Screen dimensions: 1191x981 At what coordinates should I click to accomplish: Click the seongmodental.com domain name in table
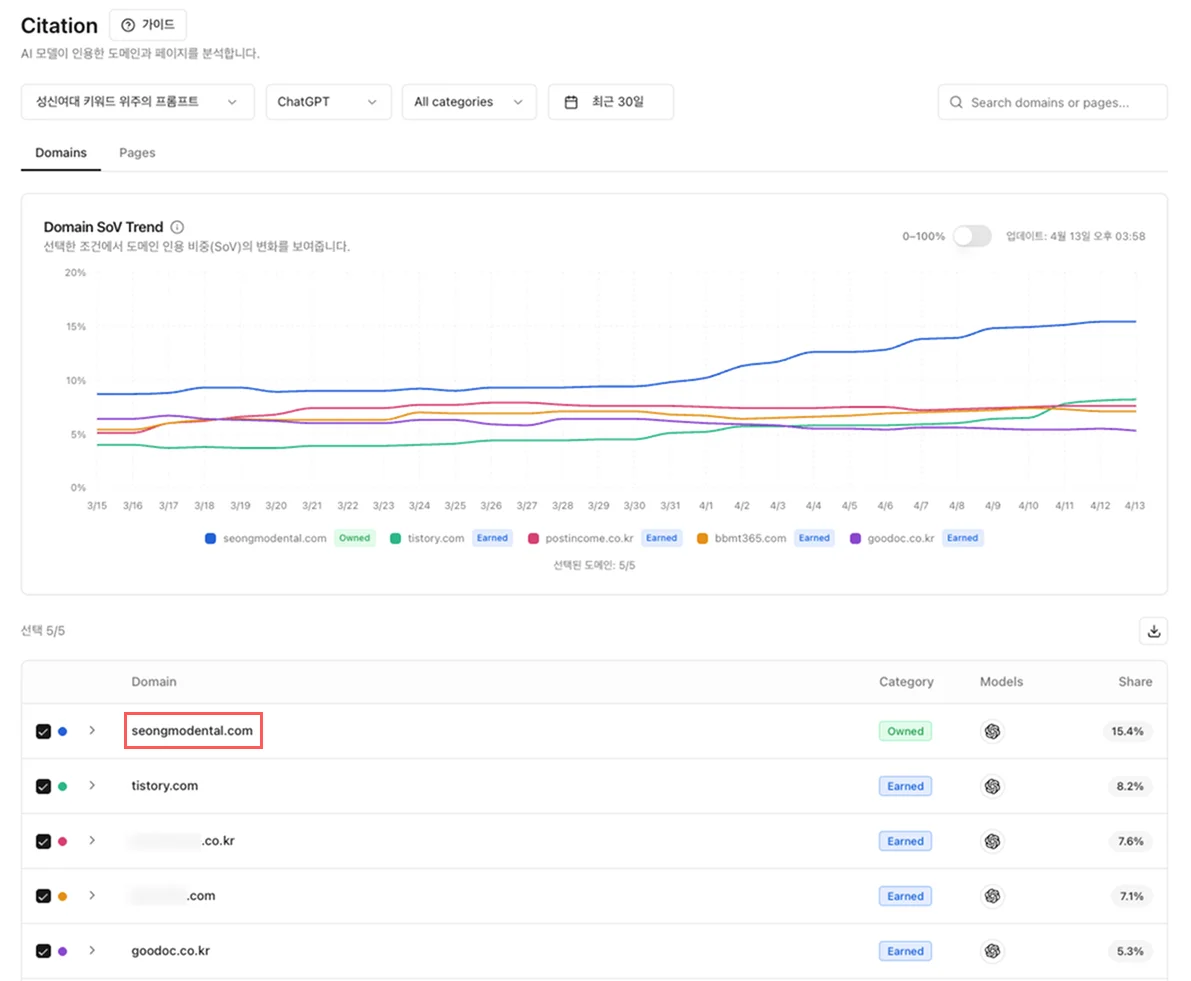[192, 731]
